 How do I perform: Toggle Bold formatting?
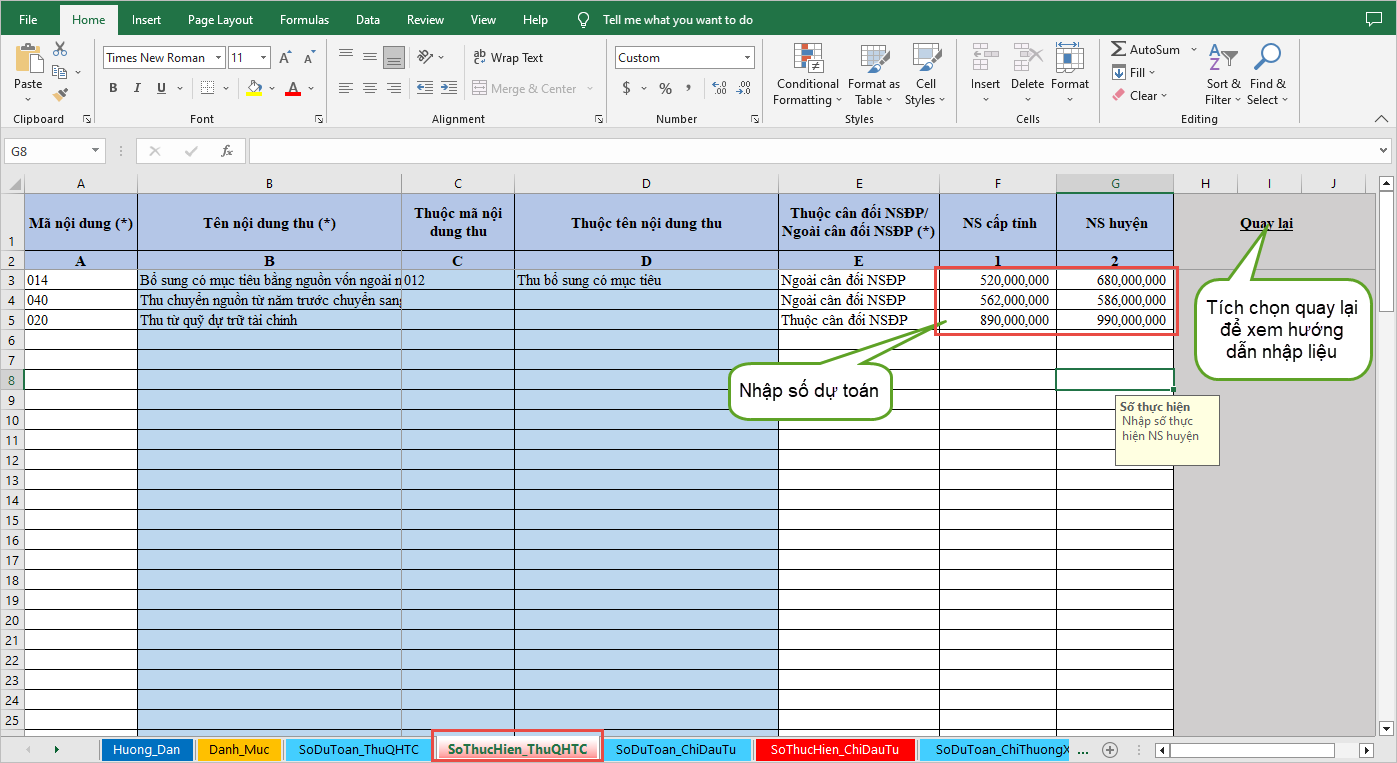coord(113,88)
